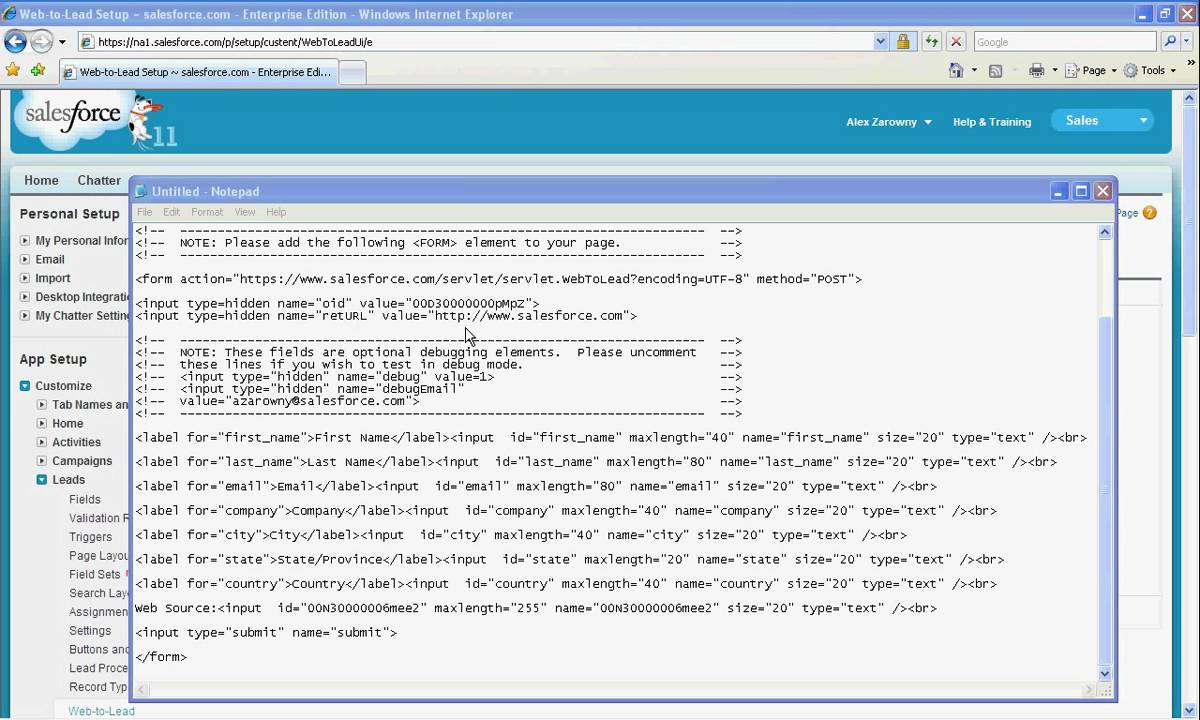This screenshot has height=720, width=1200.
Task: Expand the Import setup item
Action: (x=25, y=278)
